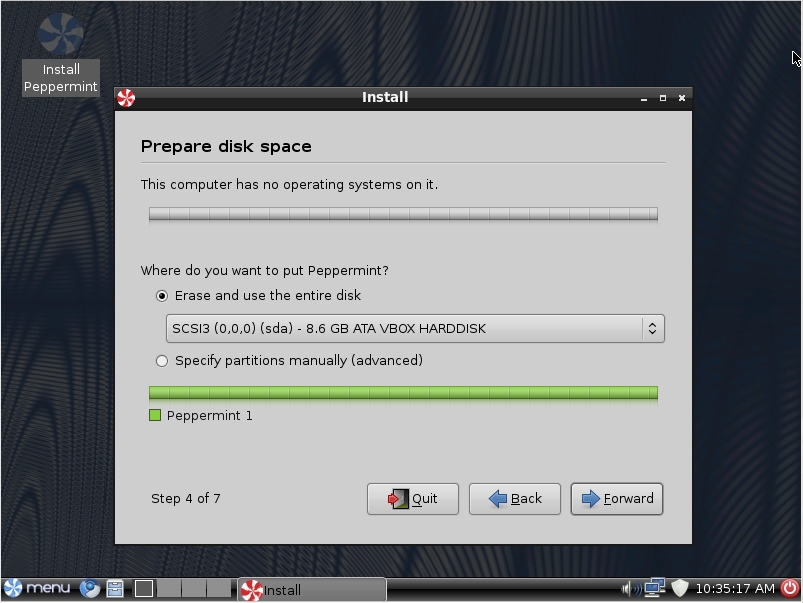Viewport: 803px width, 603px height.
Task: Select the Install window taskbar entry
Action: (x=312, y=589)
